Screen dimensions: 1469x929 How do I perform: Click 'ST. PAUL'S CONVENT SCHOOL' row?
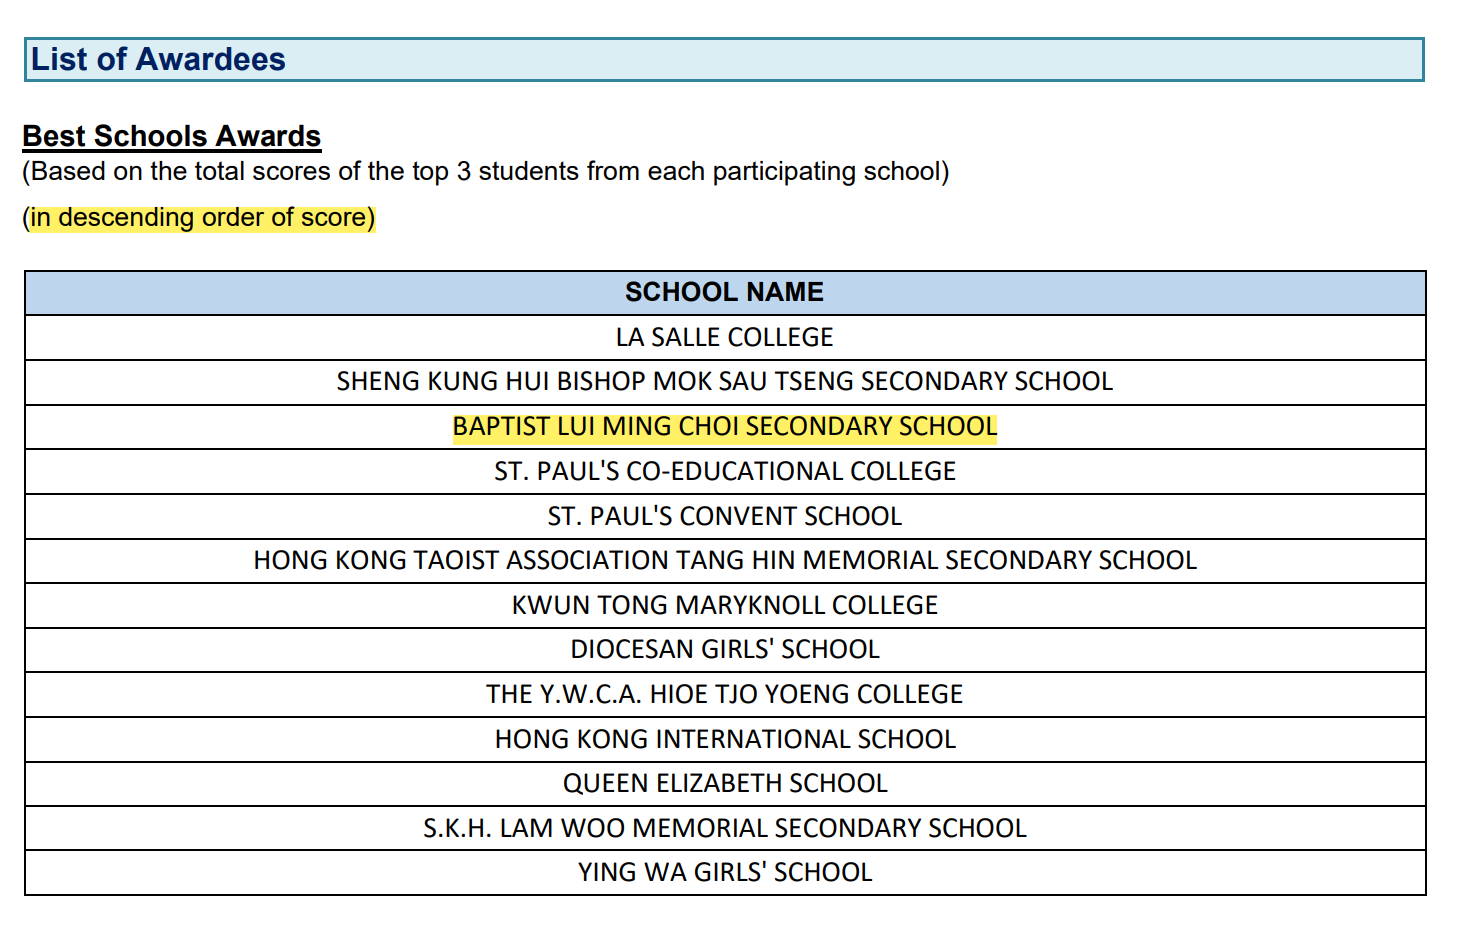(725, 516)
